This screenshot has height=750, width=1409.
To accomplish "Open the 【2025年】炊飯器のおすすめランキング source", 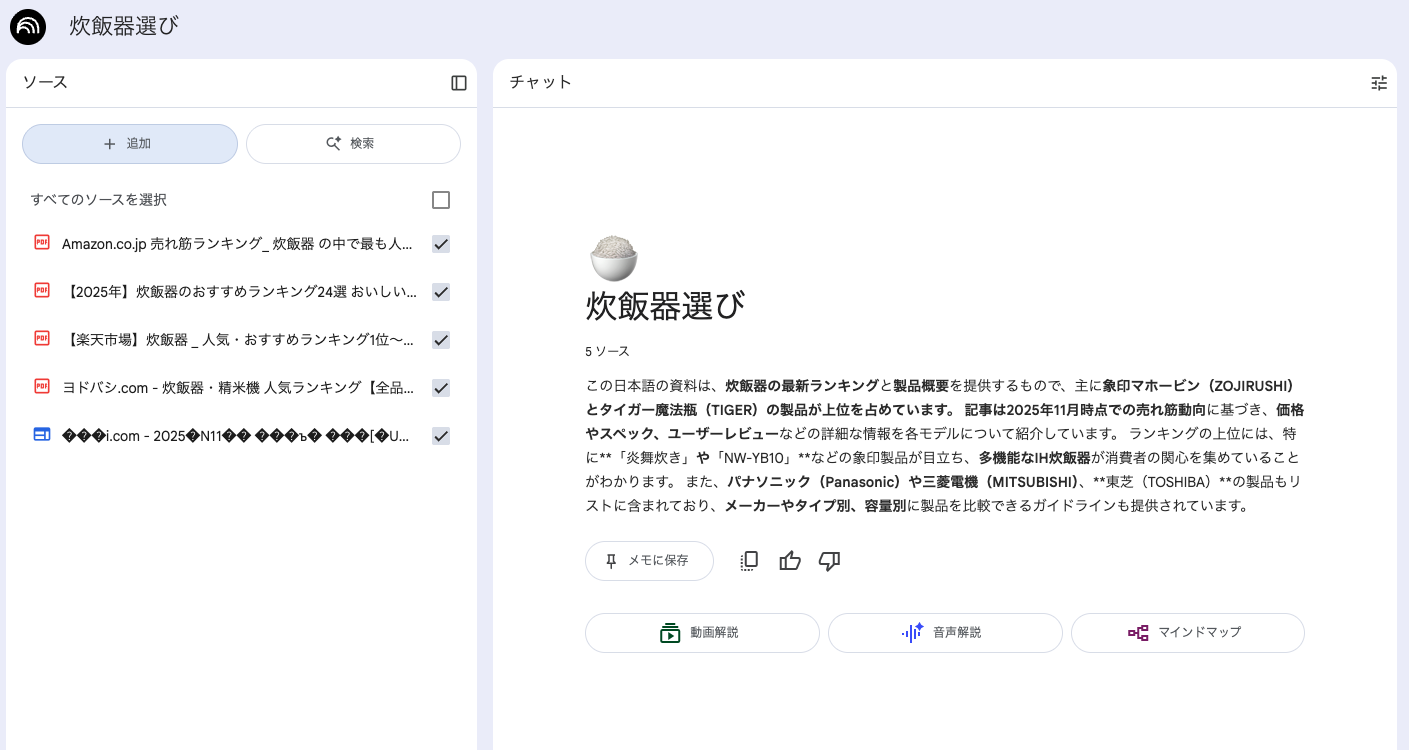I will pyautogui.click(x=240, y=292).
